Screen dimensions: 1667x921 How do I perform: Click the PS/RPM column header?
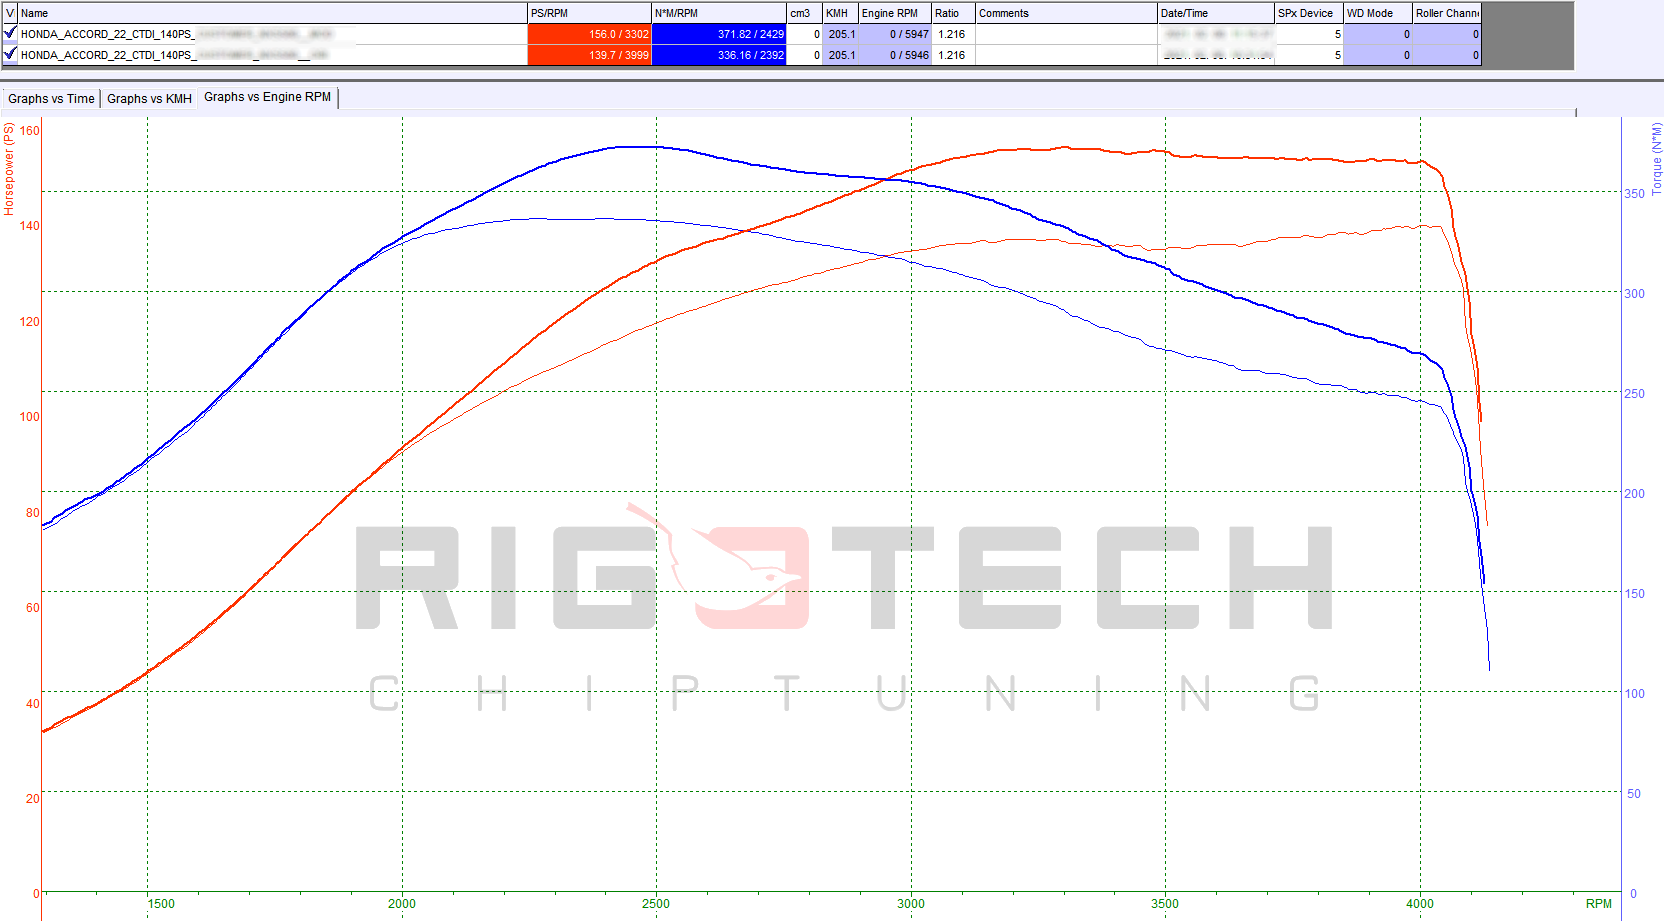[x=589, y=13]
